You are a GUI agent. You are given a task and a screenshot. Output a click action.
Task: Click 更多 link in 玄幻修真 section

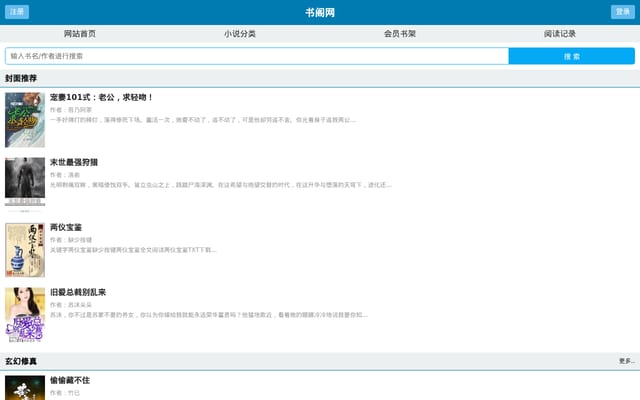point(627,361)
